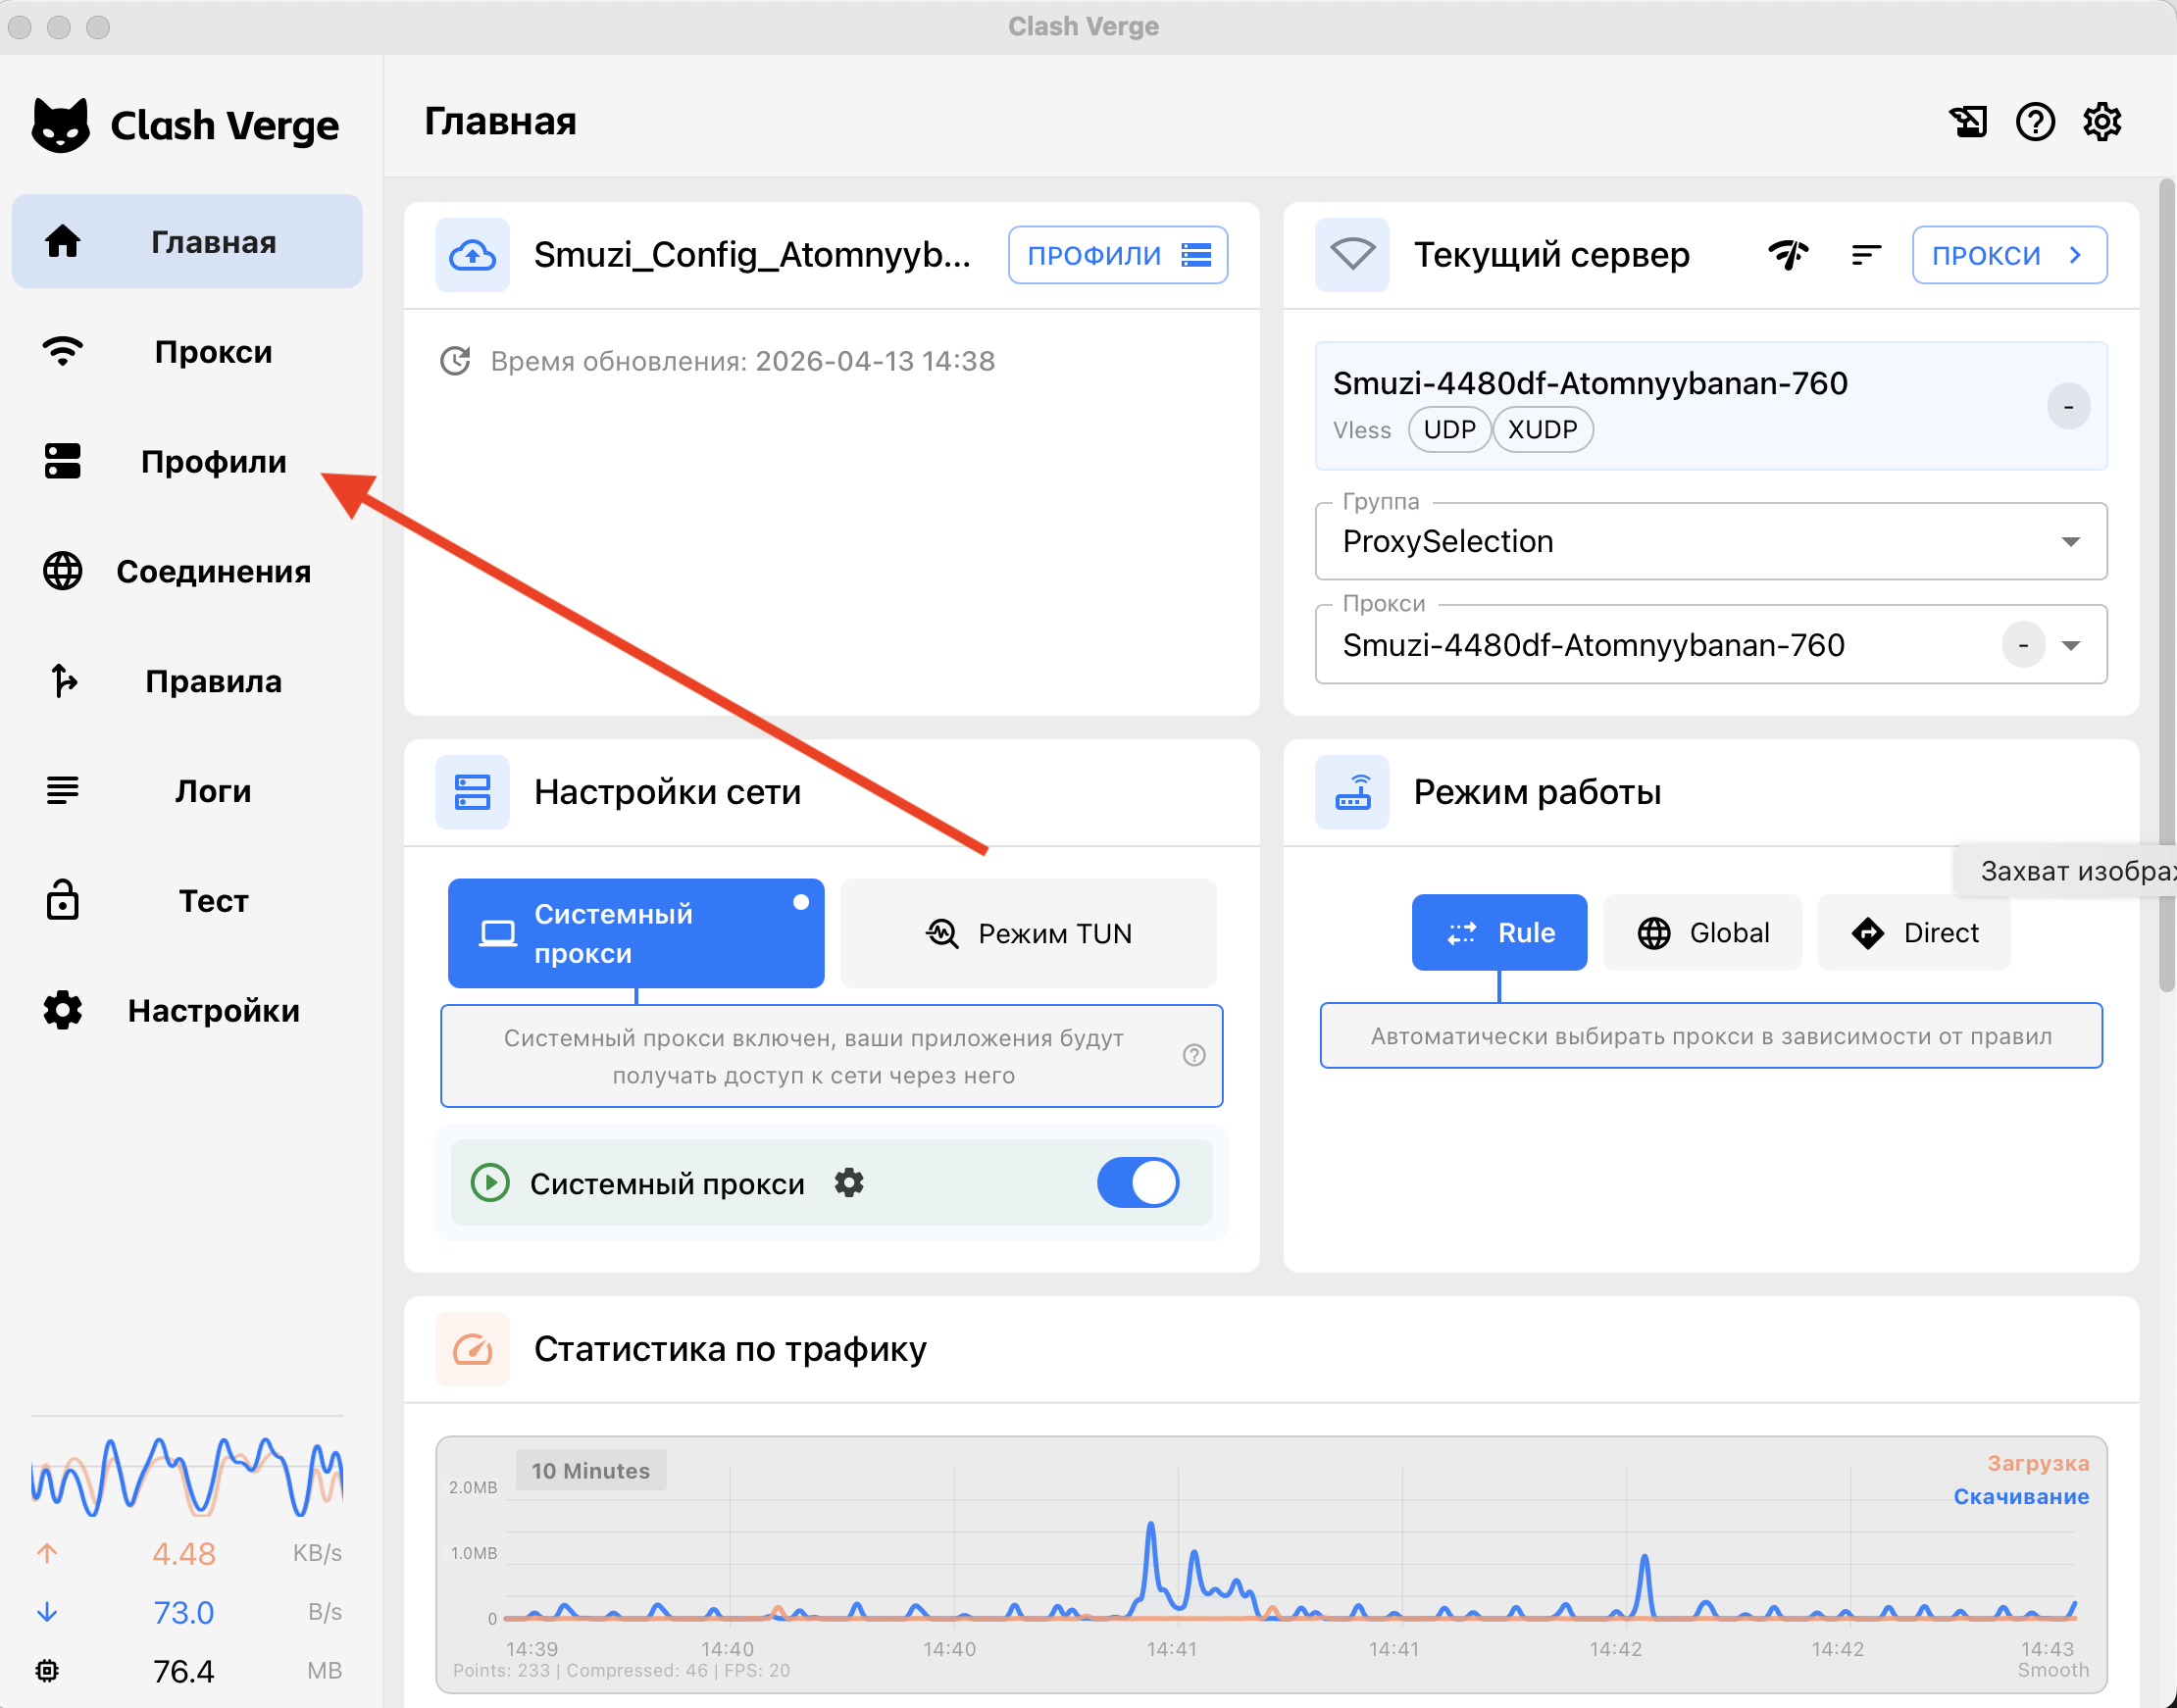2177x1708 pixels.
Task: Click the Rule mode description text box
Action: tap(1711, 1036)
